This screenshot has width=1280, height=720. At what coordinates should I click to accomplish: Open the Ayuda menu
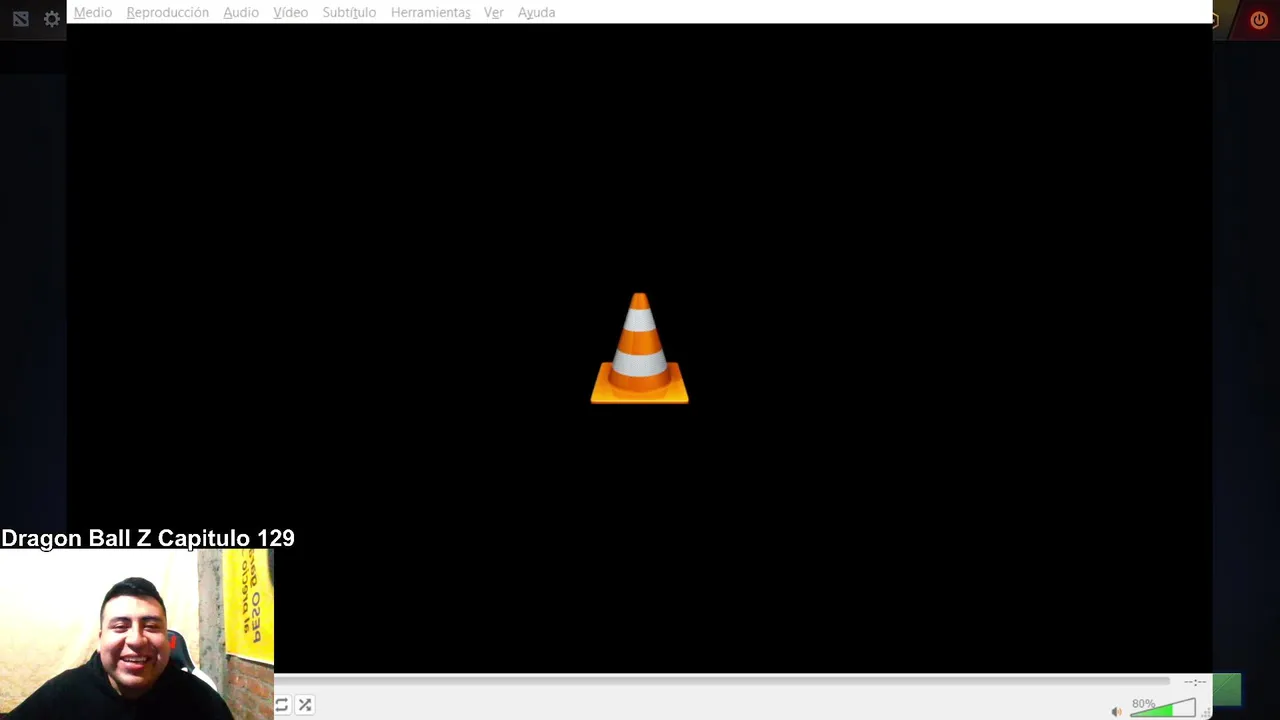tap(536, 12)
